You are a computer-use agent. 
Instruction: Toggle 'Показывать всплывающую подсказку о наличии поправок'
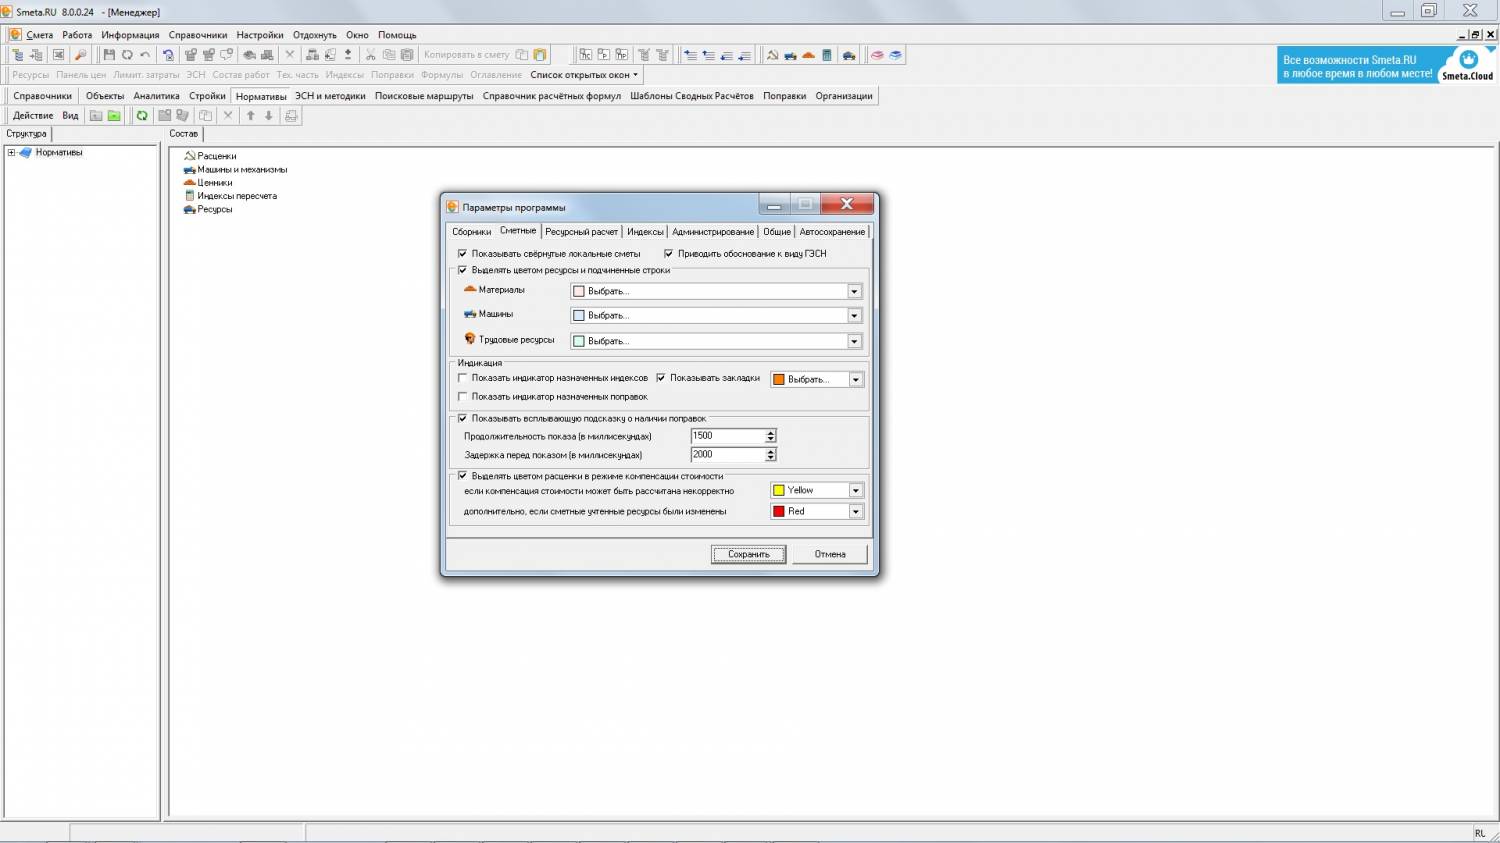click(462, 419)
